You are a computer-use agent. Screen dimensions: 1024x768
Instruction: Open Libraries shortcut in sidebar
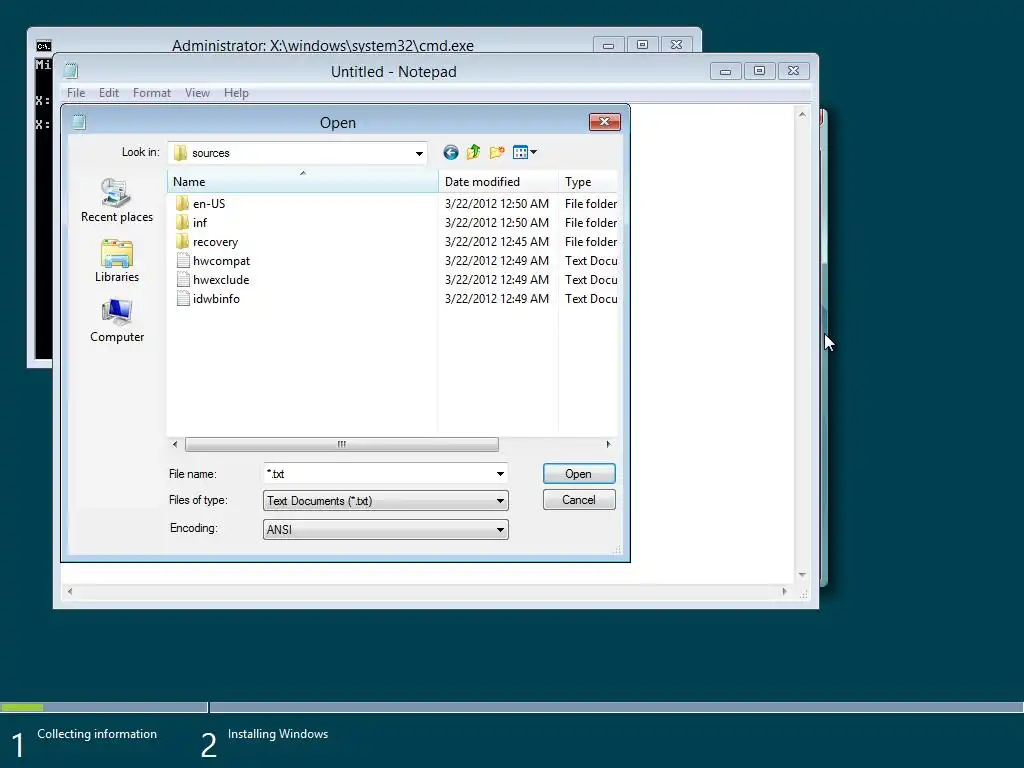point(117,261)
